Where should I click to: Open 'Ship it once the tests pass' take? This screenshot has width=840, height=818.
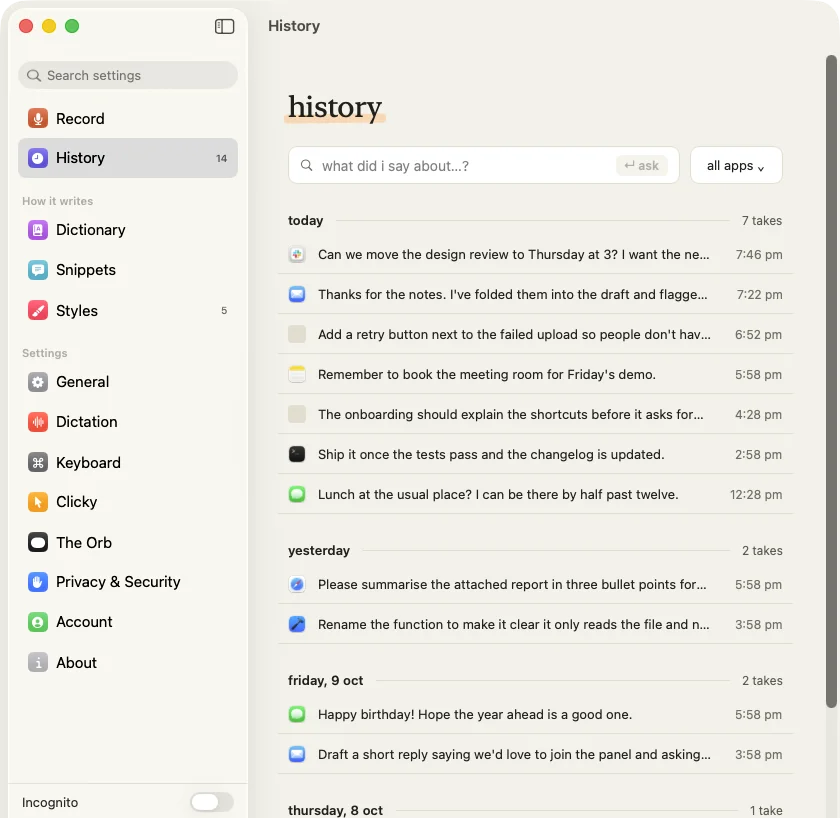click(x=535, y=454)
